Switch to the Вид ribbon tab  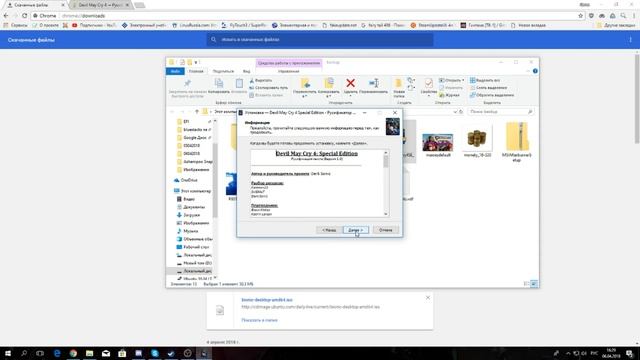tap(247, 71)
